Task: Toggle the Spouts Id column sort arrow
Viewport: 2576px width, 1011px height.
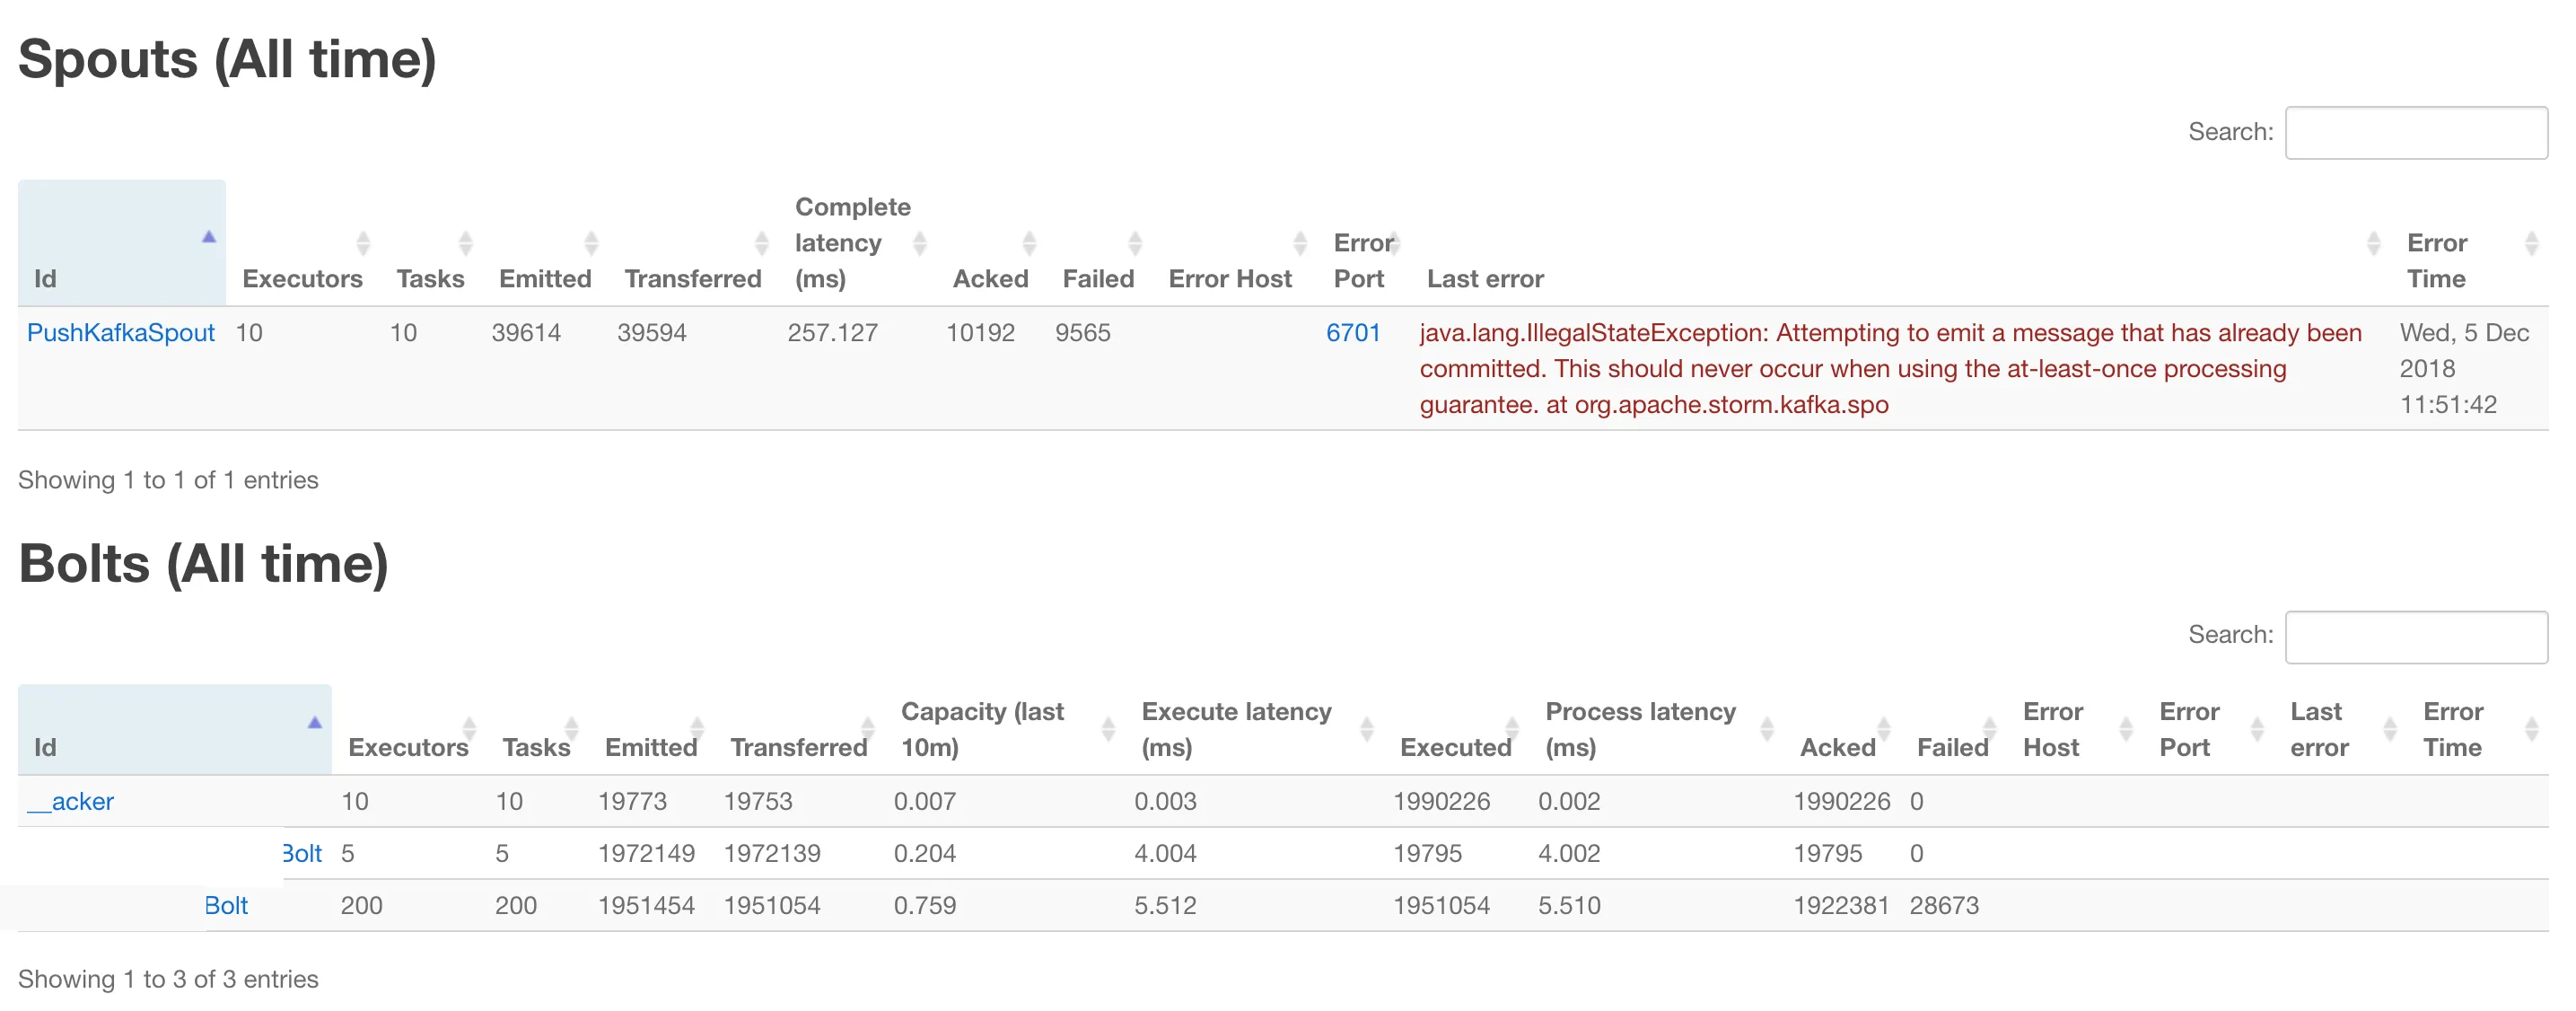Action: pyautogui.click(x=208, y=238)
